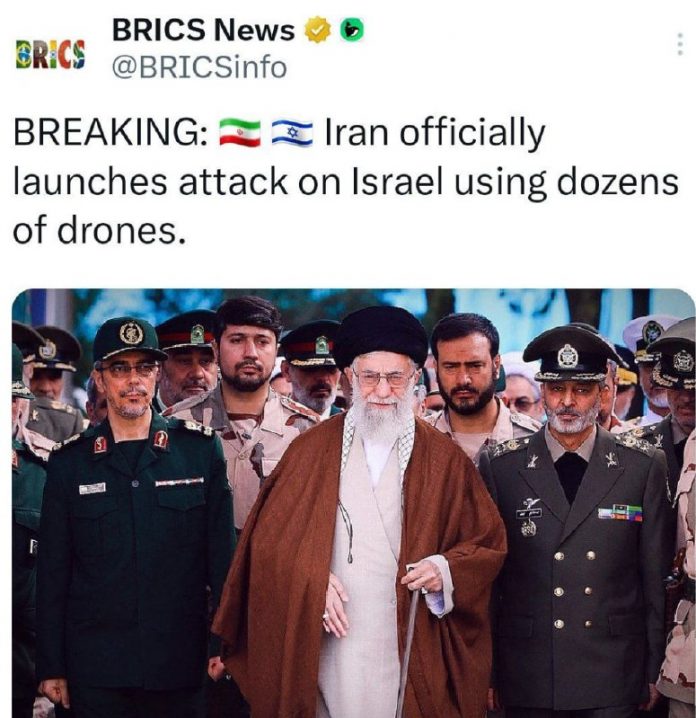The width and height of the screenshot is (696, 718).
Task: Click the black peaked cap badge of right officer
Action: pos(569,355)
